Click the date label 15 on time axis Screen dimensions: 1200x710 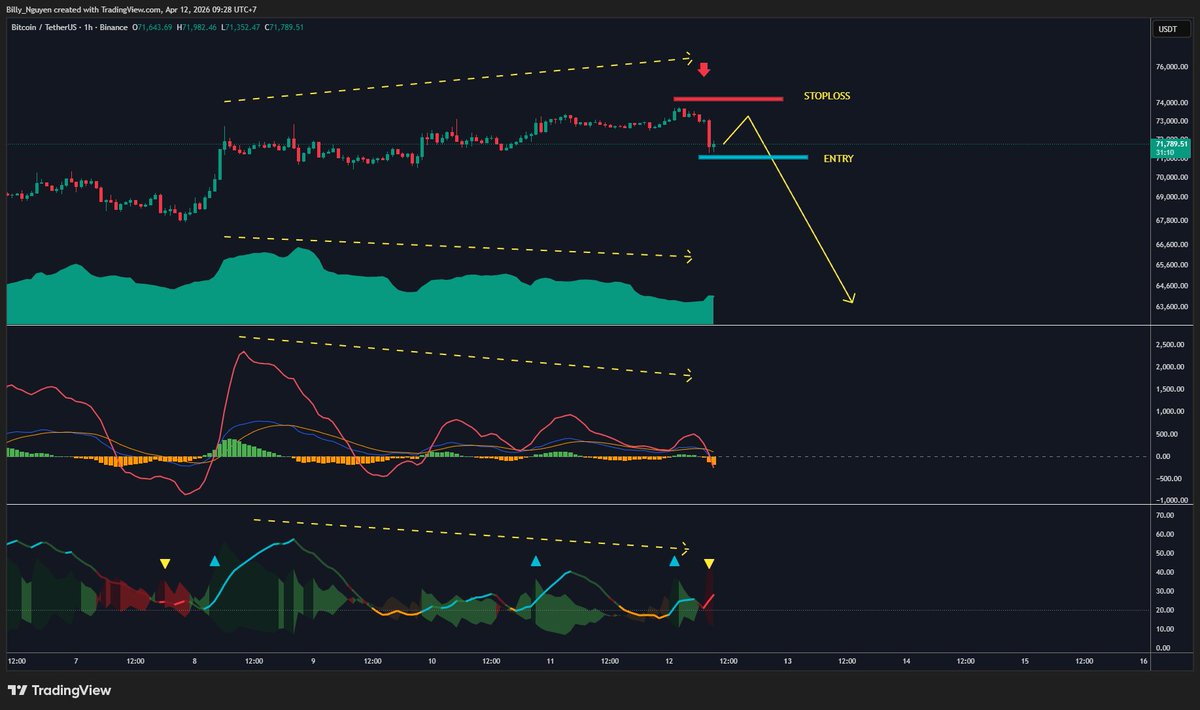[x=1024, y=661]
